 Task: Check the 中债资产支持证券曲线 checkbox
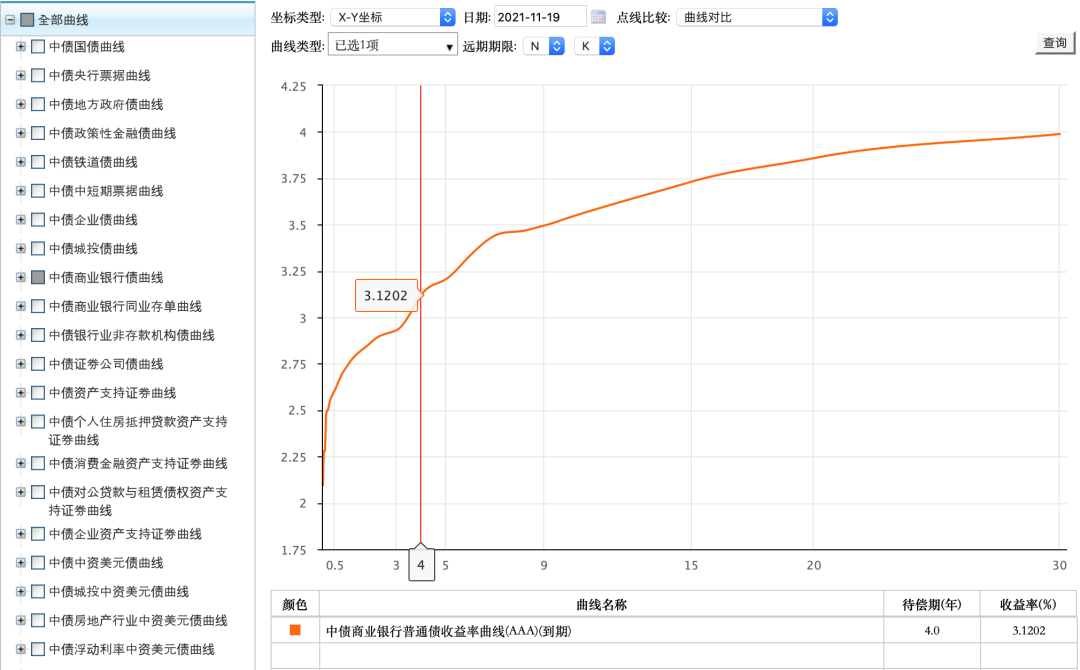(38, 392)
